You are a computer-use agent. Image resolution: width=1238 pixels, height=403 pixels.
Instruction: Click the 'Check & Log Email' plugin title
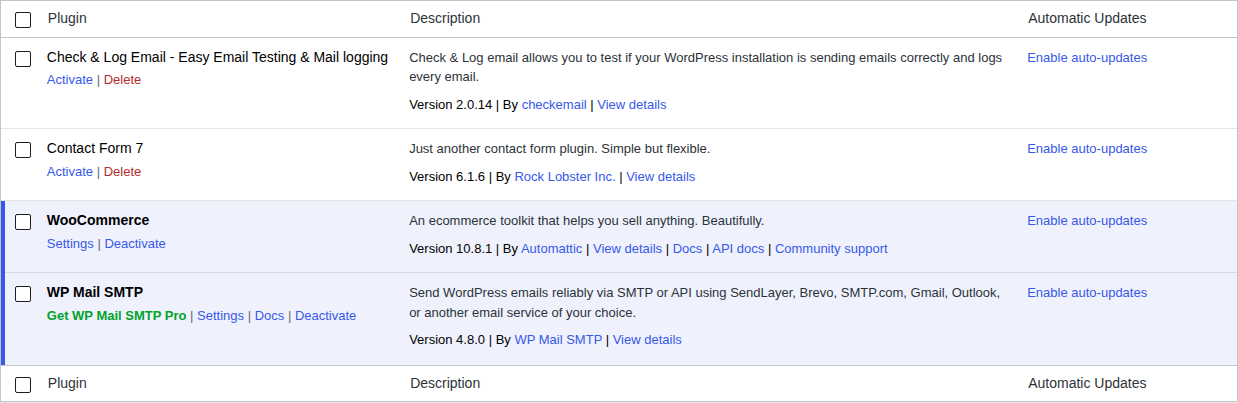click(x=217, y=57)
